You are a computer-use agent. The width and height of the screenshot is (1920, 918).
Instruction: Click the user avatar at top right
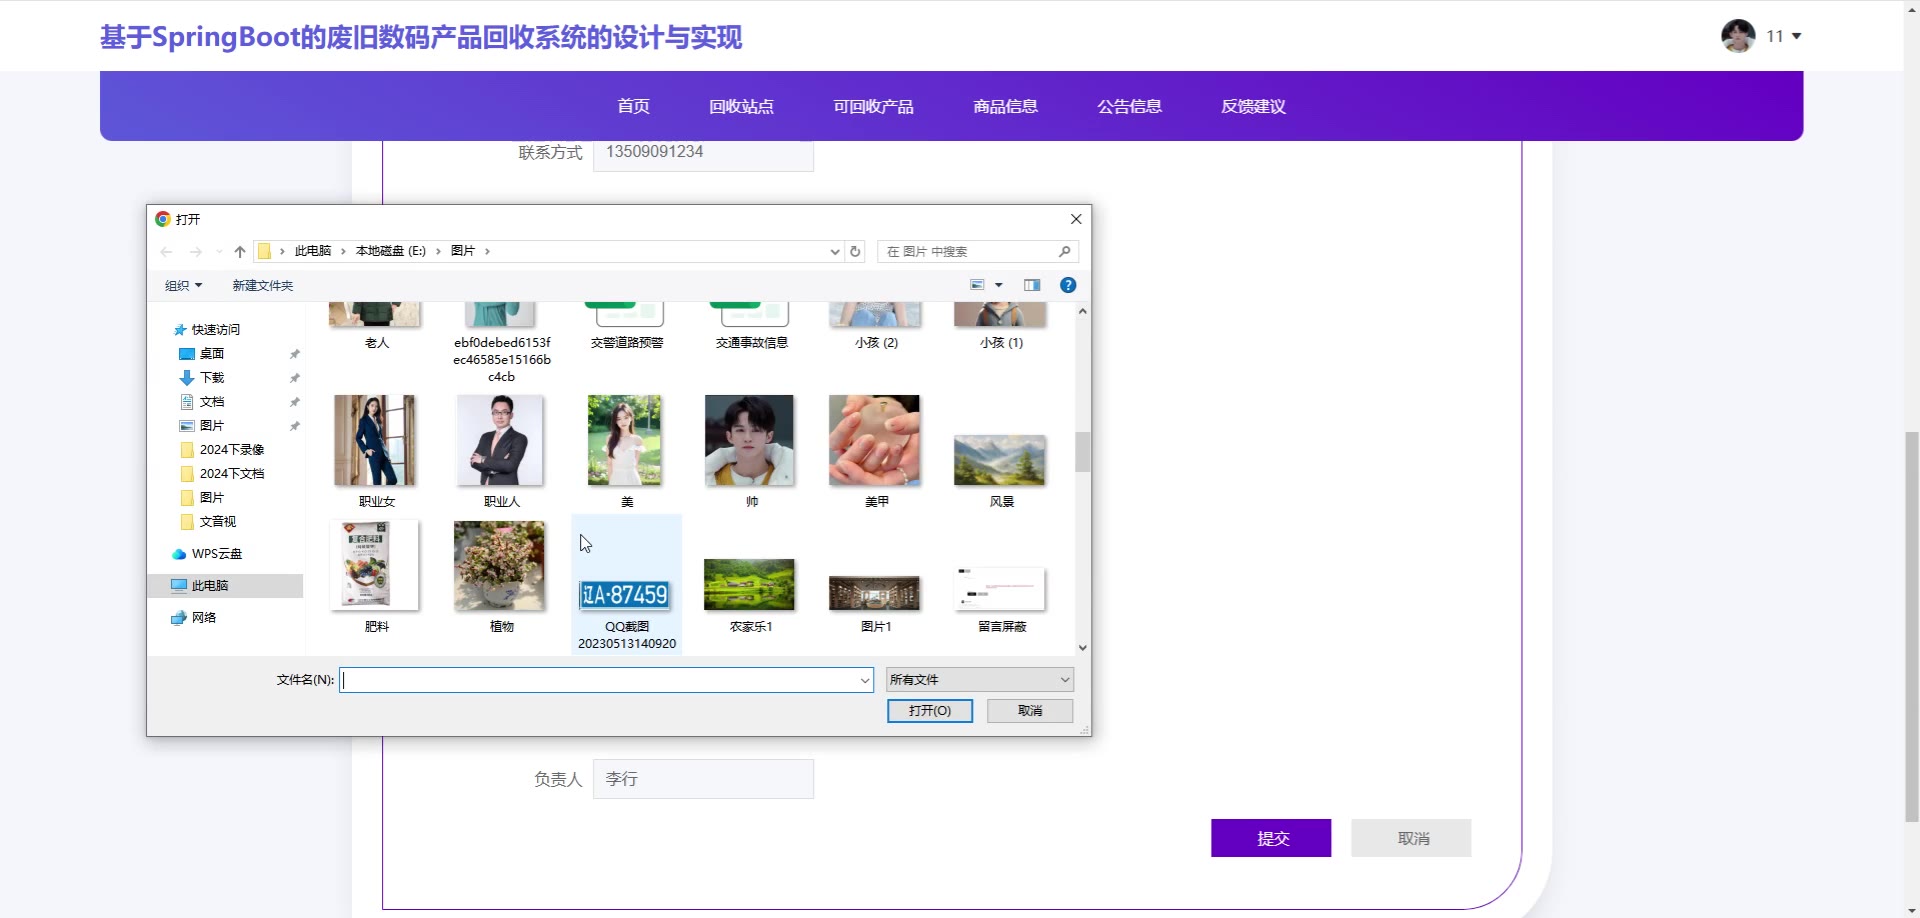pyautogui.click(x=1738, y=36)
